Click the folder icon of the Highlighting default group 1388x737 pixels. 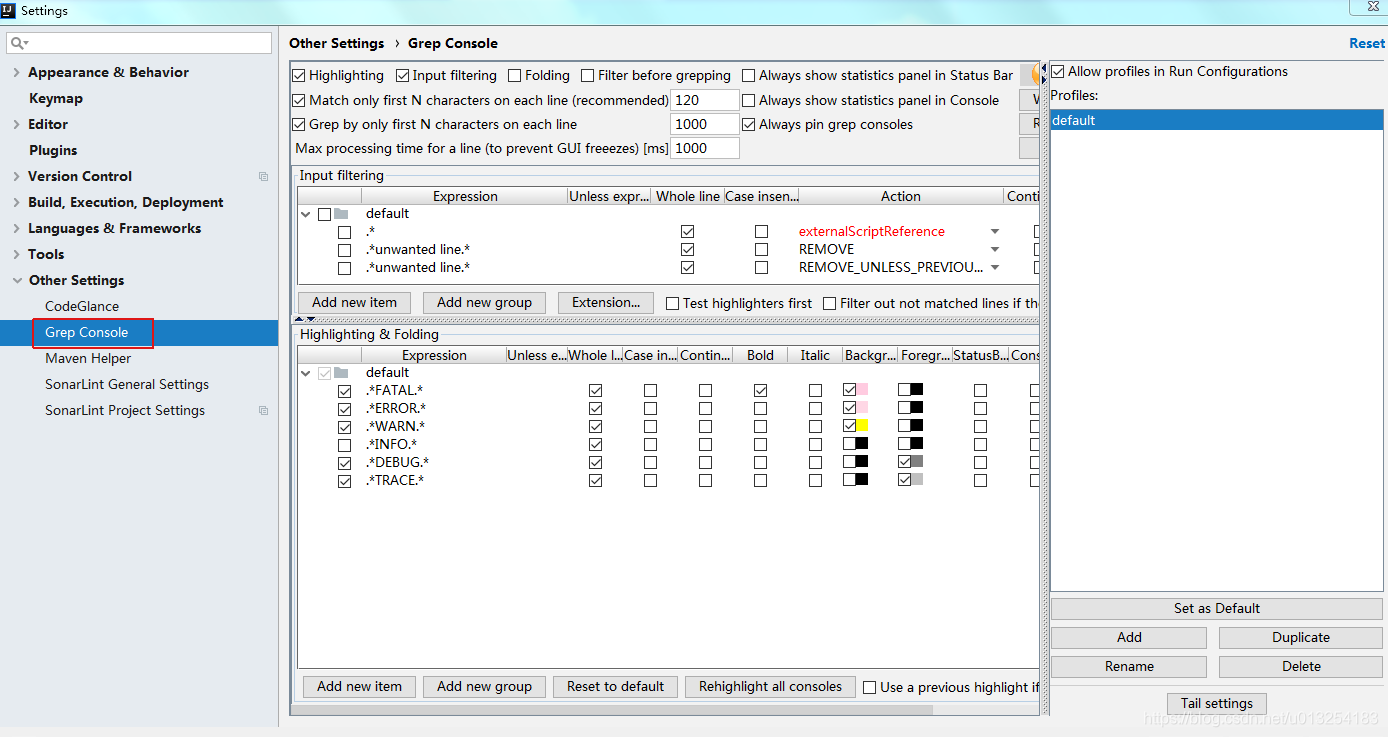pos(341,372)
